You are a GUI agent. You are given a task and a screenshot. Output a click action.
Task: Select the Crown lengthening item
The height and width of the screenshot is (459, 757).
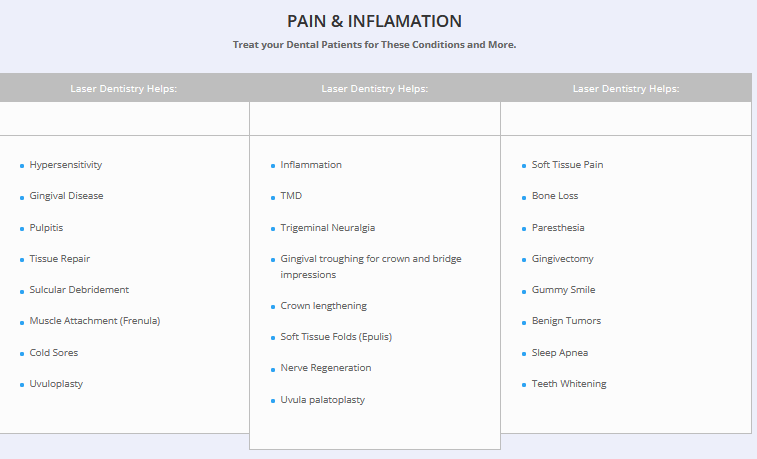324,306
